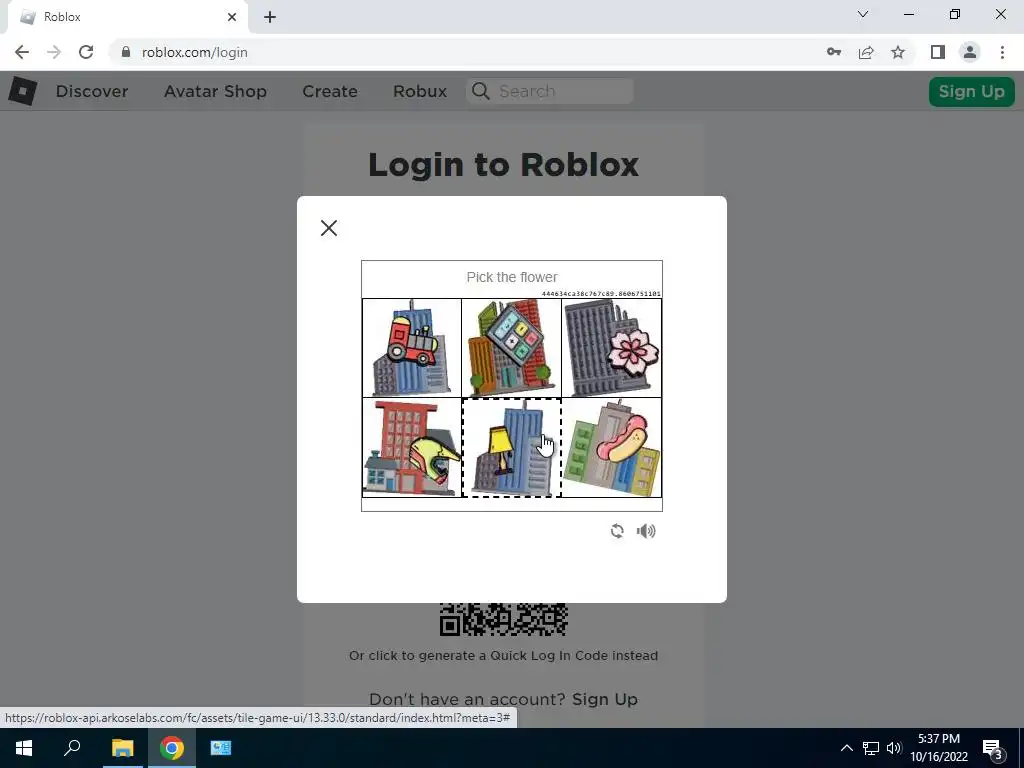1024x768 pixels.
Task: Open the tab search chevron
Action: point(863,14)
